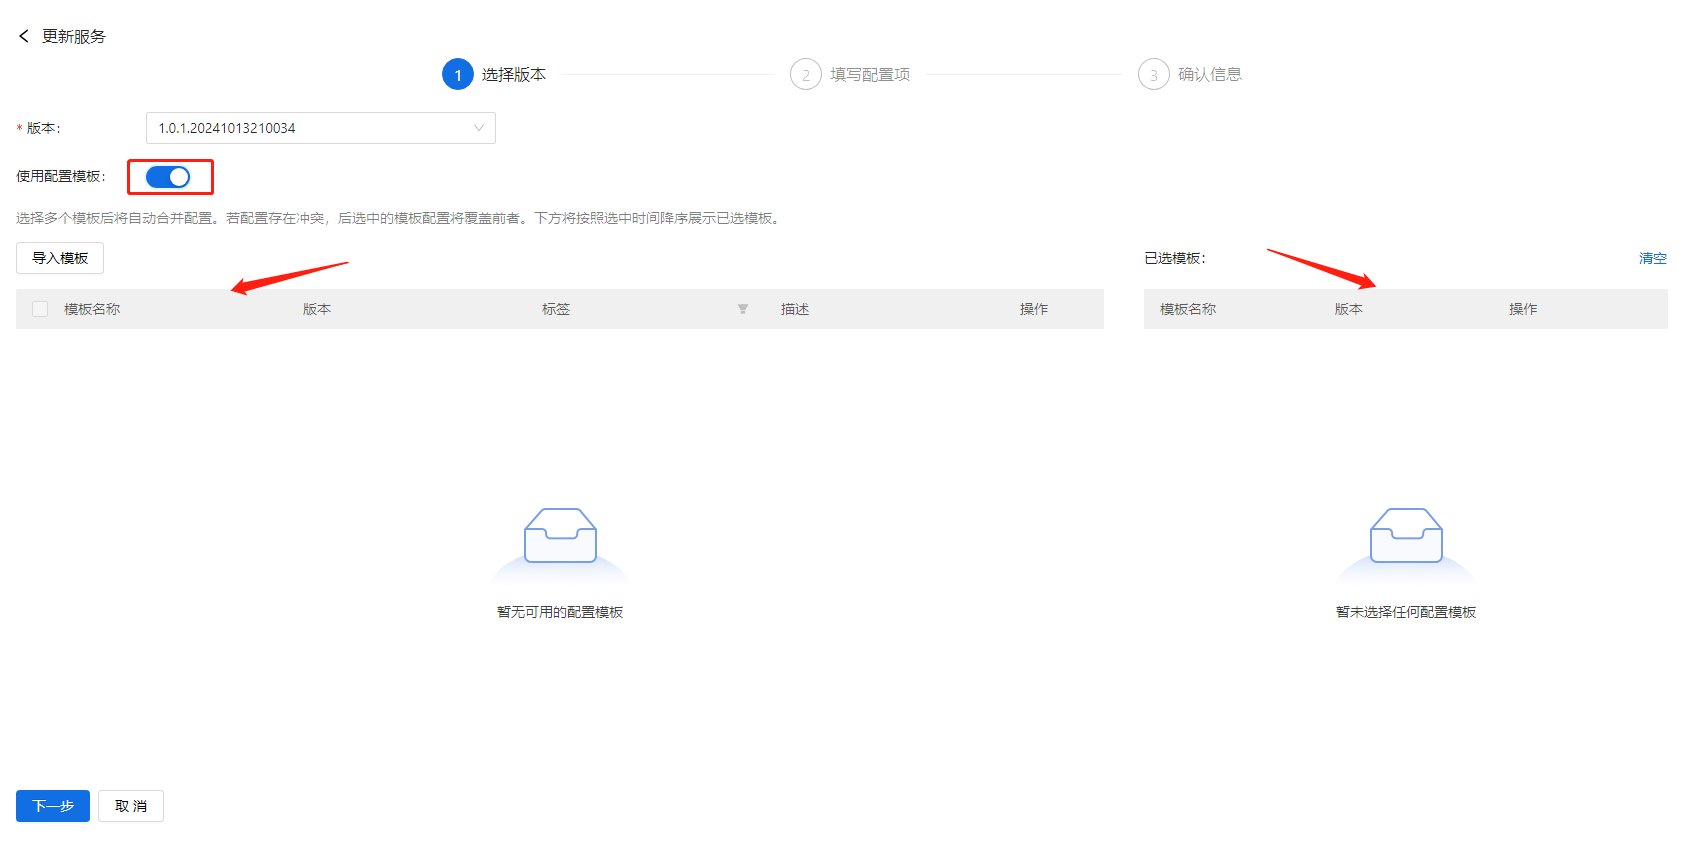Click step 3 circle 确认信息

tap(1154, 74)
